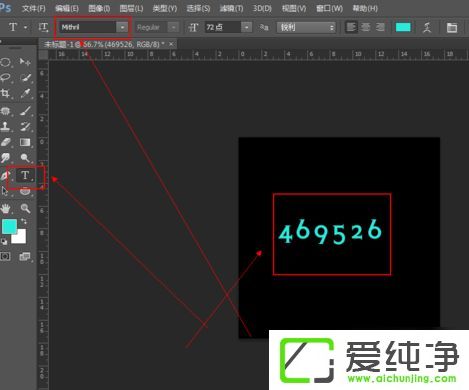Screen dimensions: 469x390
Task: Open the 图像(I) menu
Action: tap(99, 8)
